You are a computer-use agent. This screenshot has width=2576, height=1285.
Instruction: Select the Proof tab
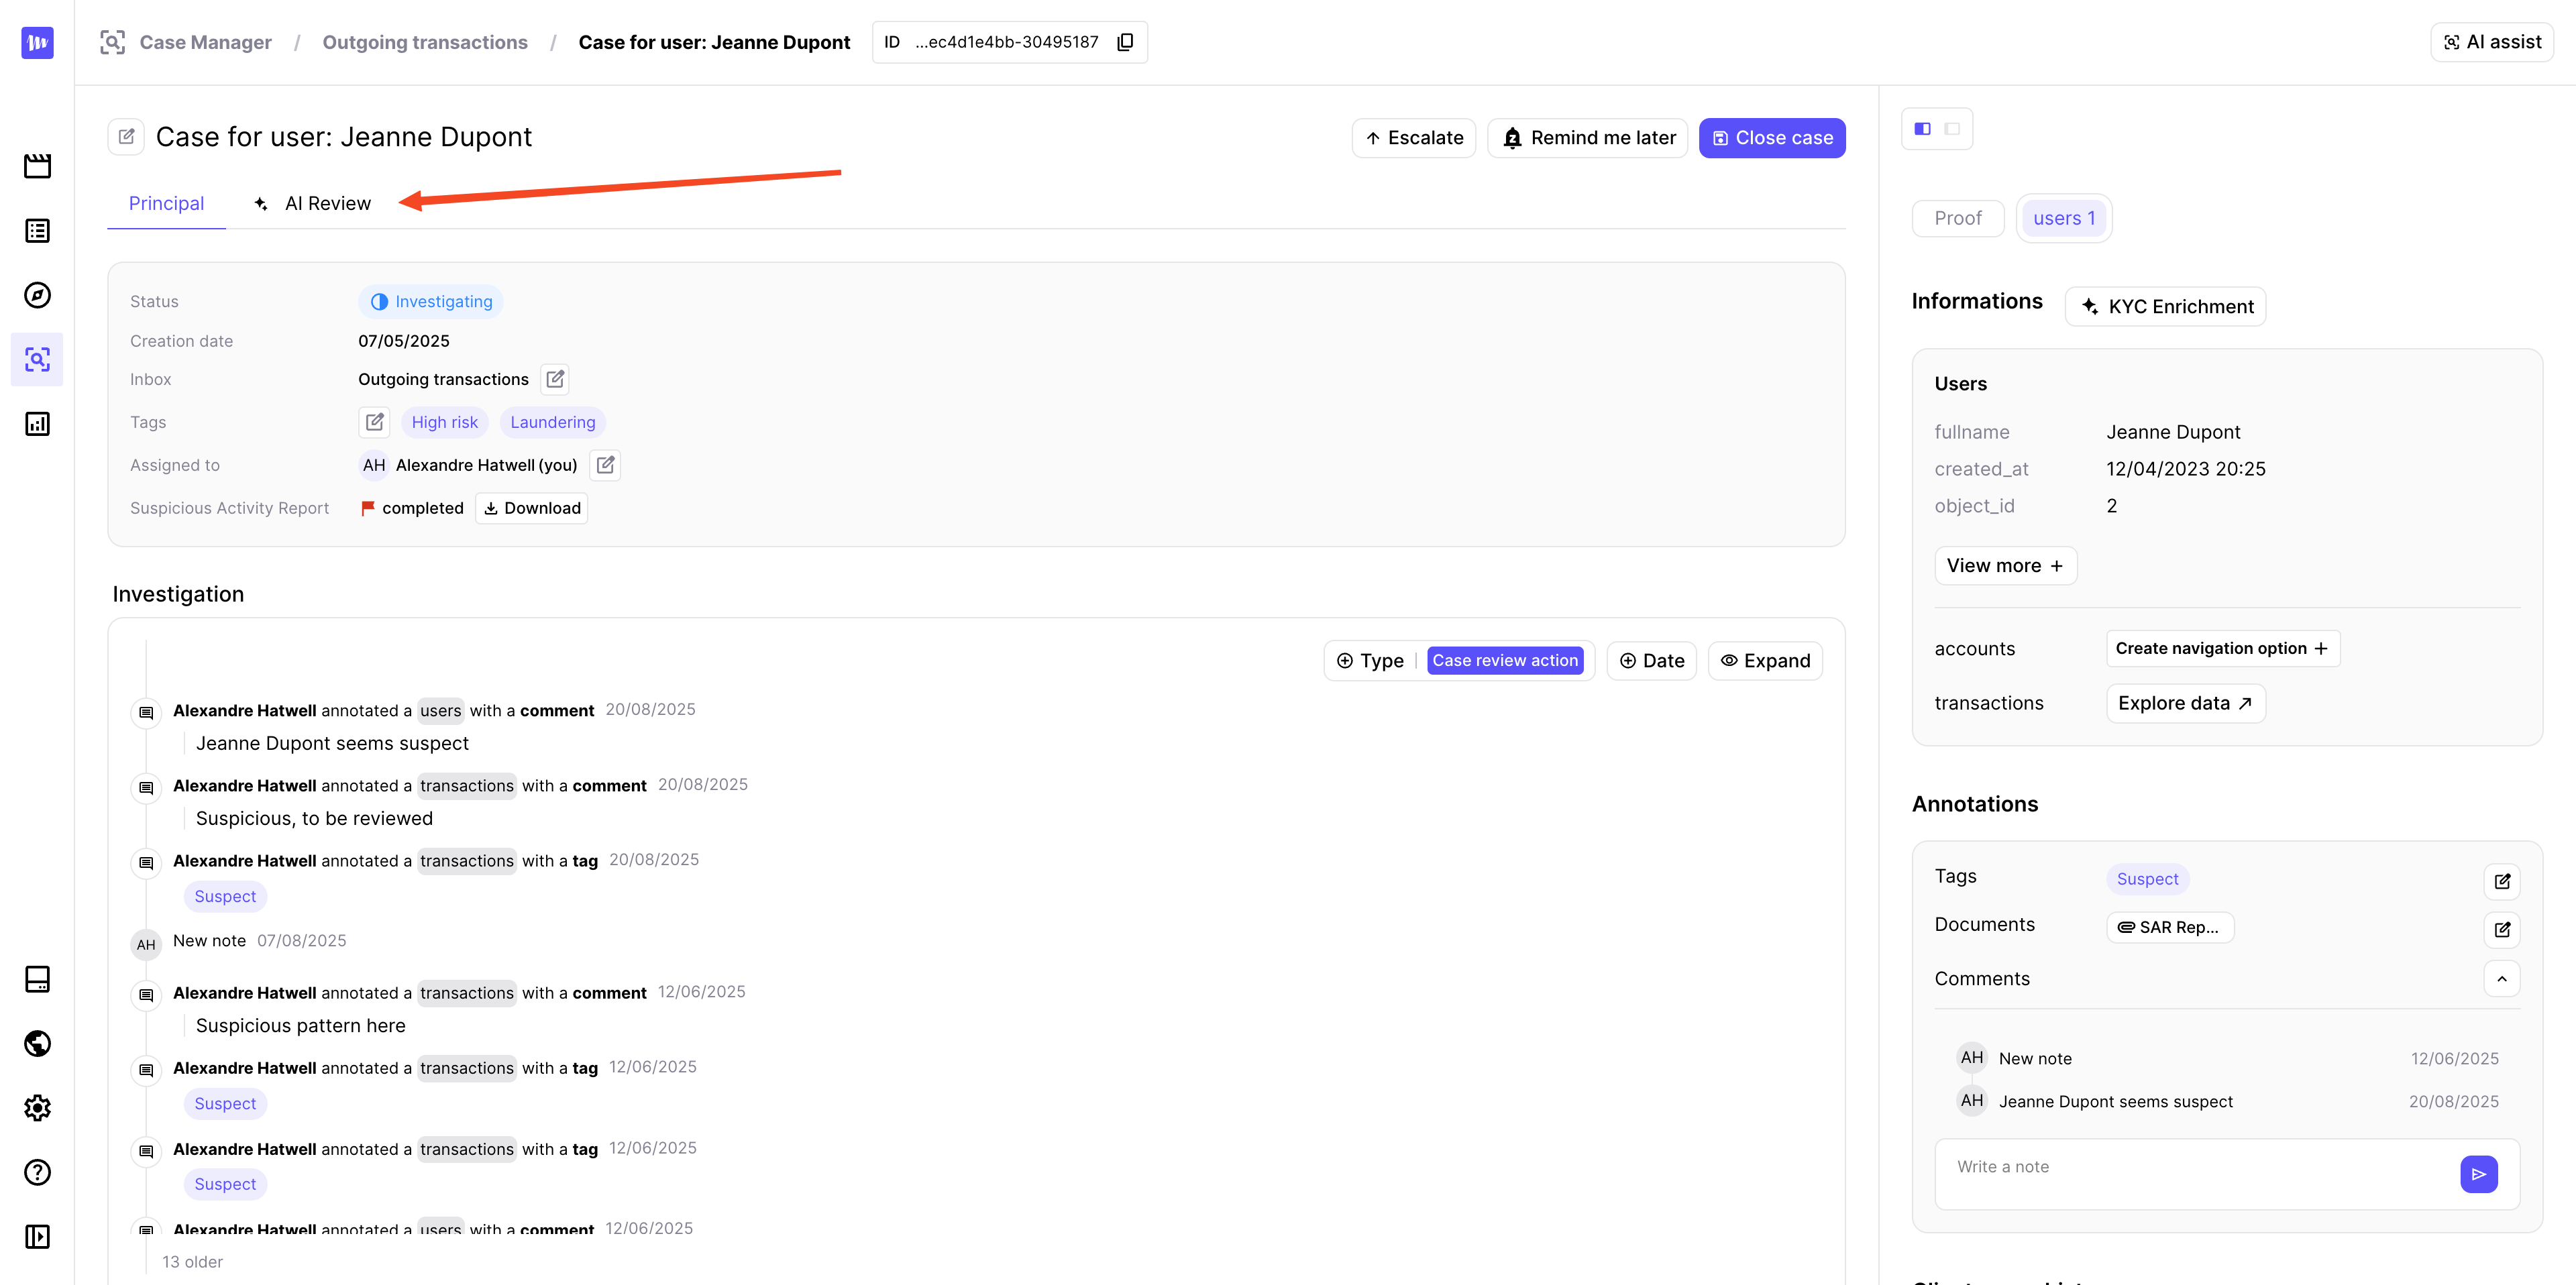[1957, 218]
